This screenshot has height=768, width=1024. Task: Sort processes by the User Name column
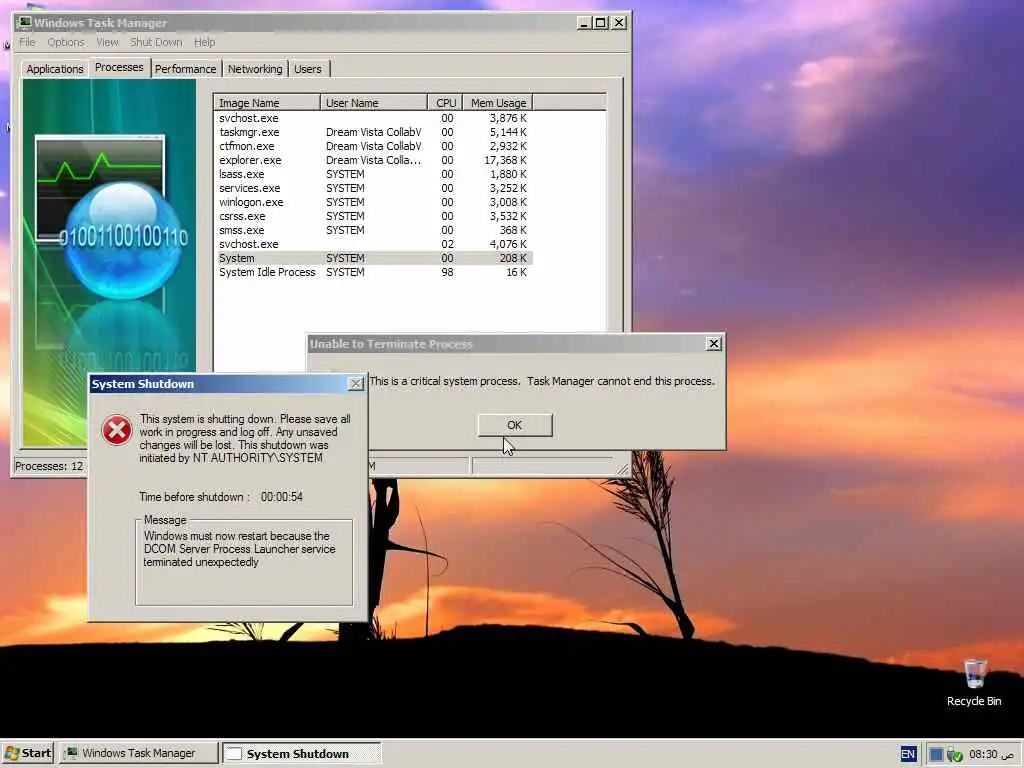[x=374, y=103]
